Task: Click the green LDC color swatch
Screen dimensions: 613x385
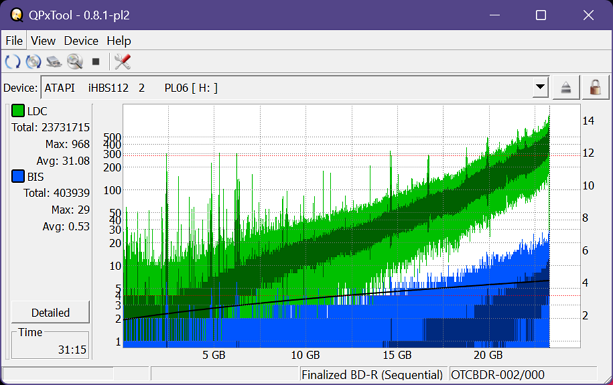Action: pos(18,111)
